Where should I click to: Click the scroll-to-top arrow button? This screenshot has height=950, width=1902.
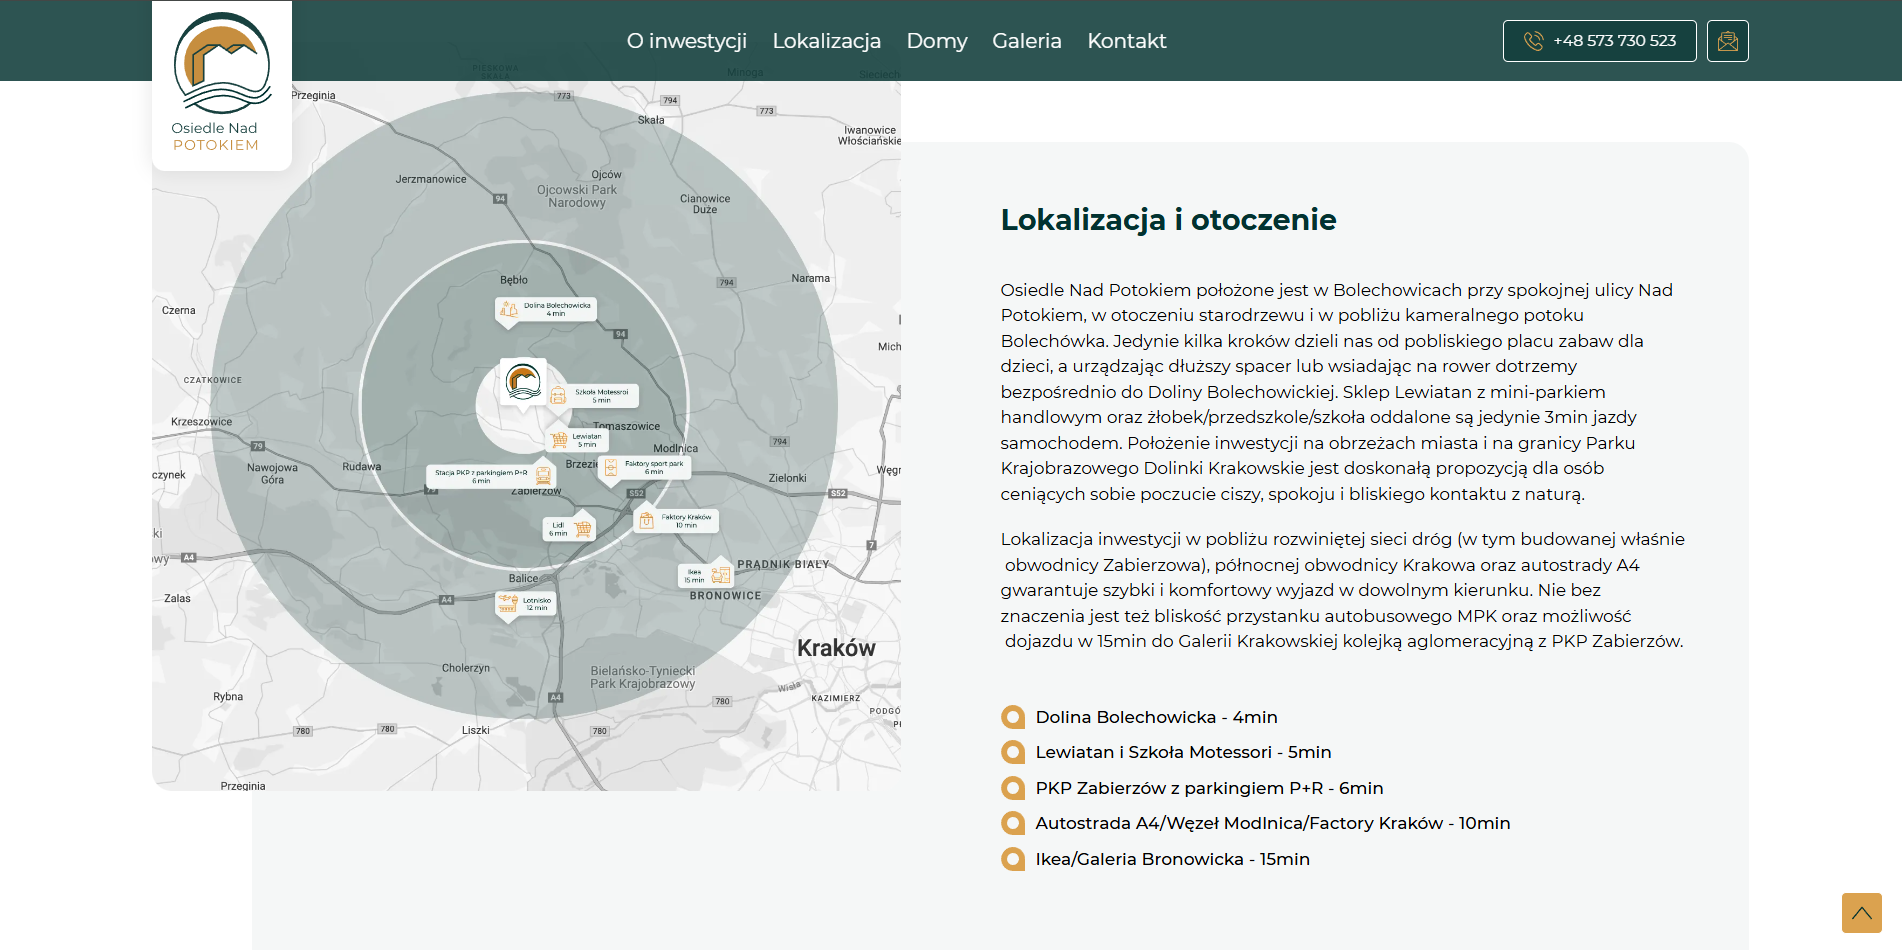pos(1862,913)
